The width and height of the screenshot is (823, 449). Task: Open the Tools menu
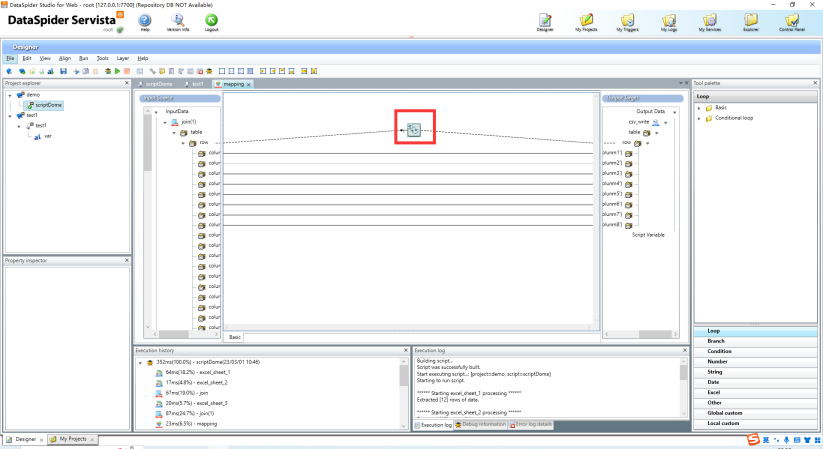tap(102, 58)
